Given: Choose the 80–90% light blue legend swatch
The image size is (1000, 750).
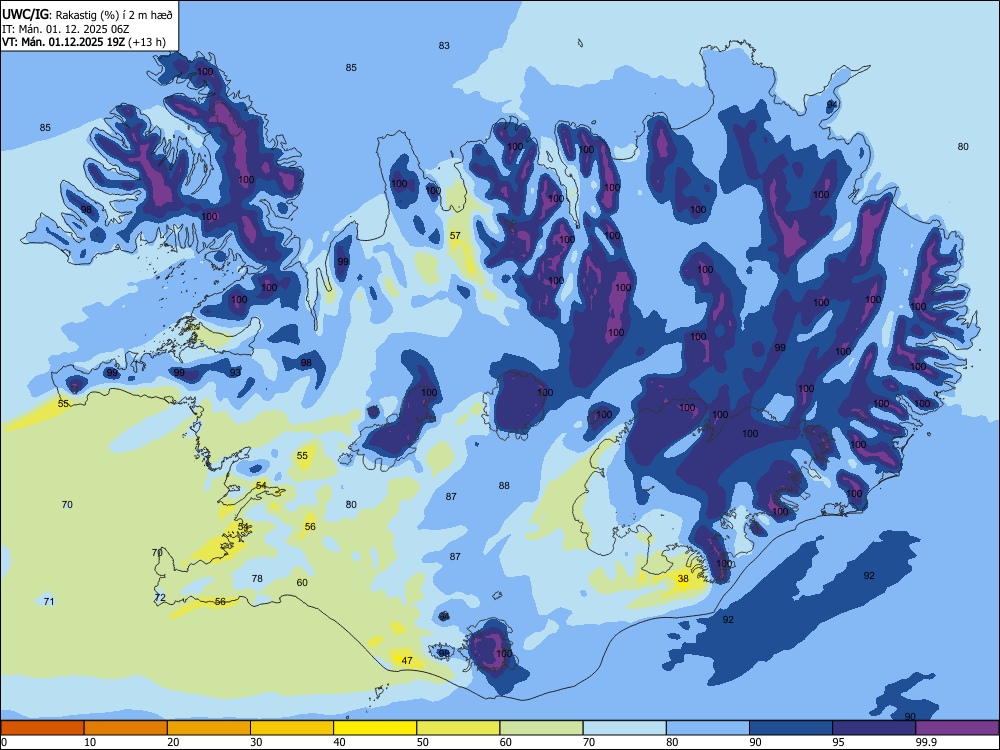Looking at the screenshot, I should pyautogui.click(x=708, y=728).
